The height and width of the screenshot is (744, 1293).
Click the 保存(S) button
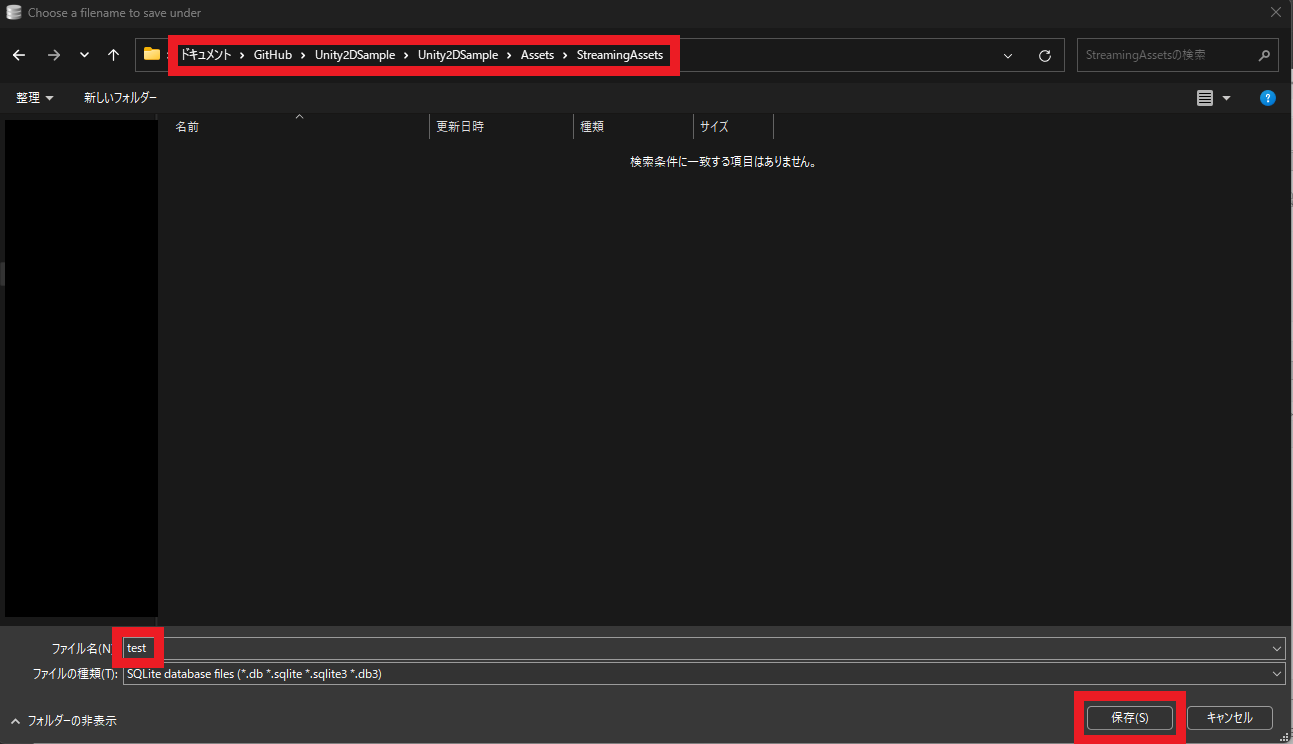coord(1130,718)
